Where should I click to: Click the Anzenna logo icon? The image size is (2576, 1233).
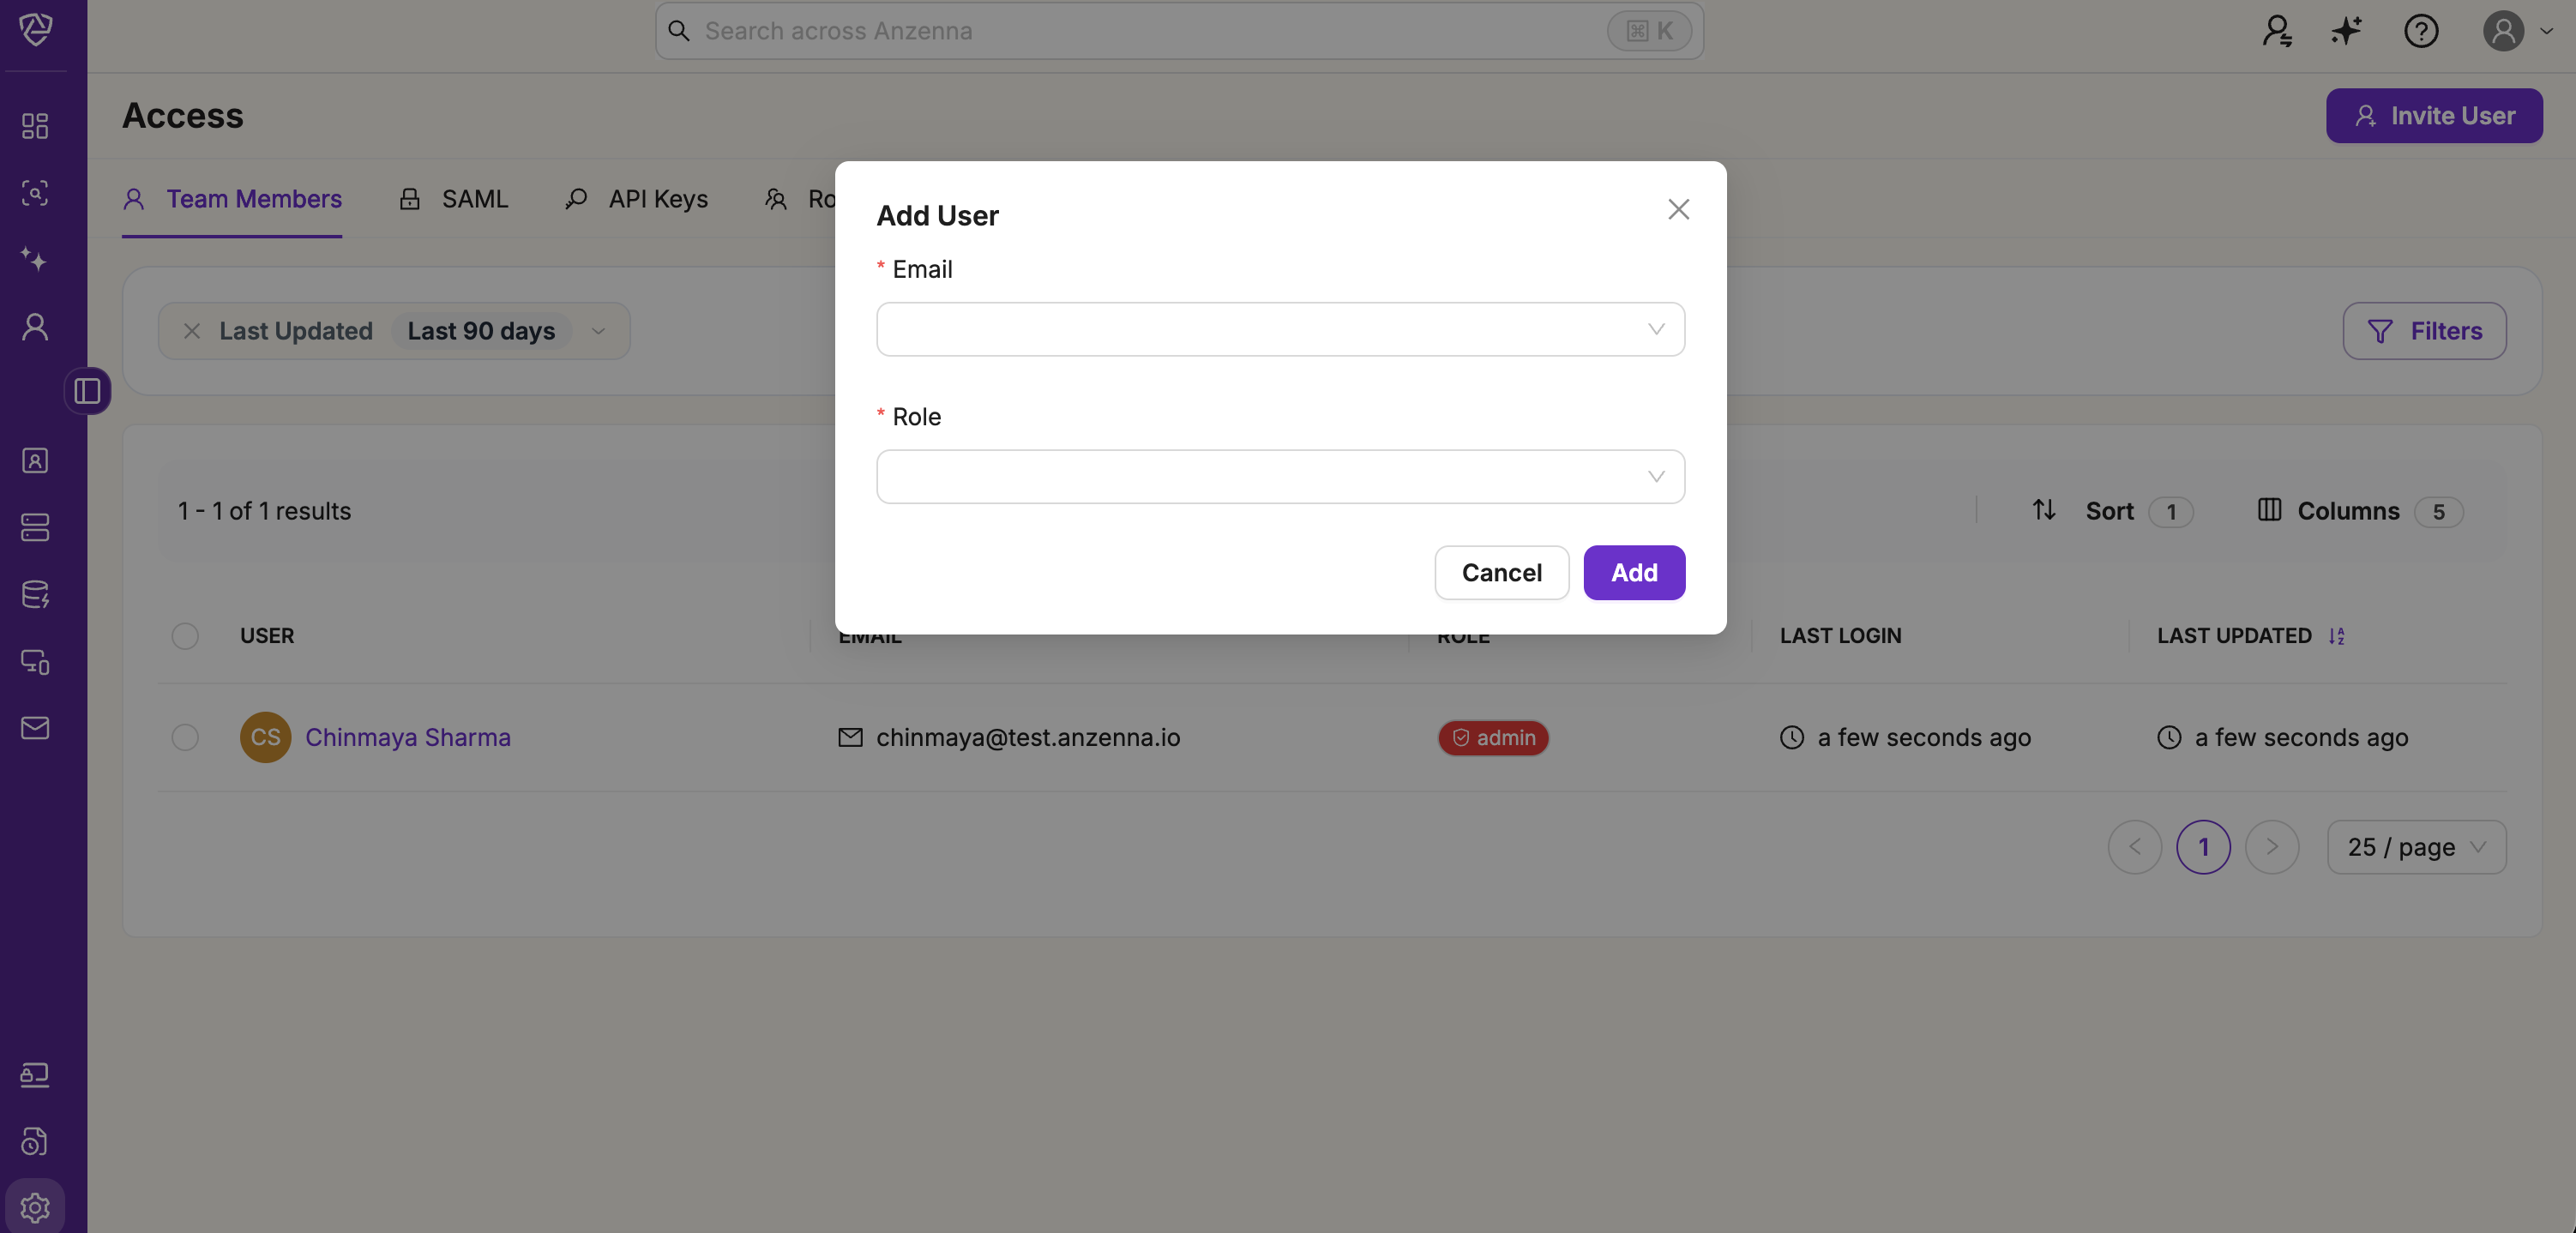tap(35, 29)
